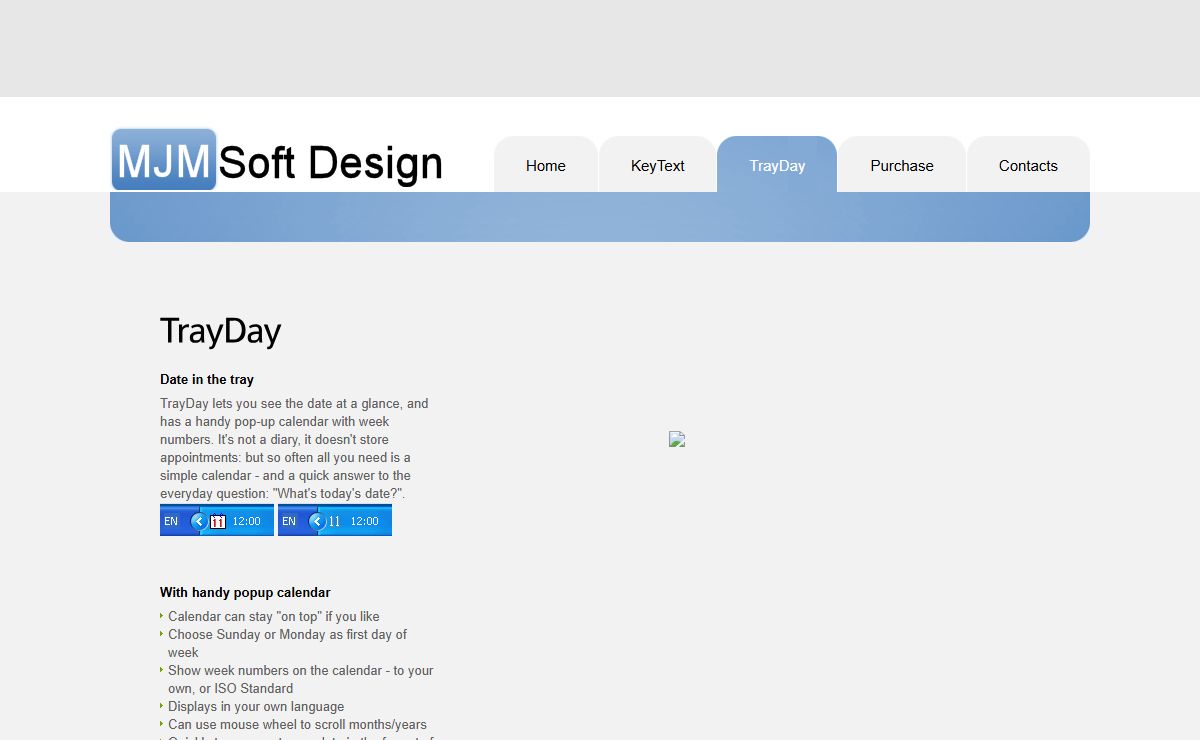
Task: Click the 'Date in the tray' heading
Action: tap(207, 380)
